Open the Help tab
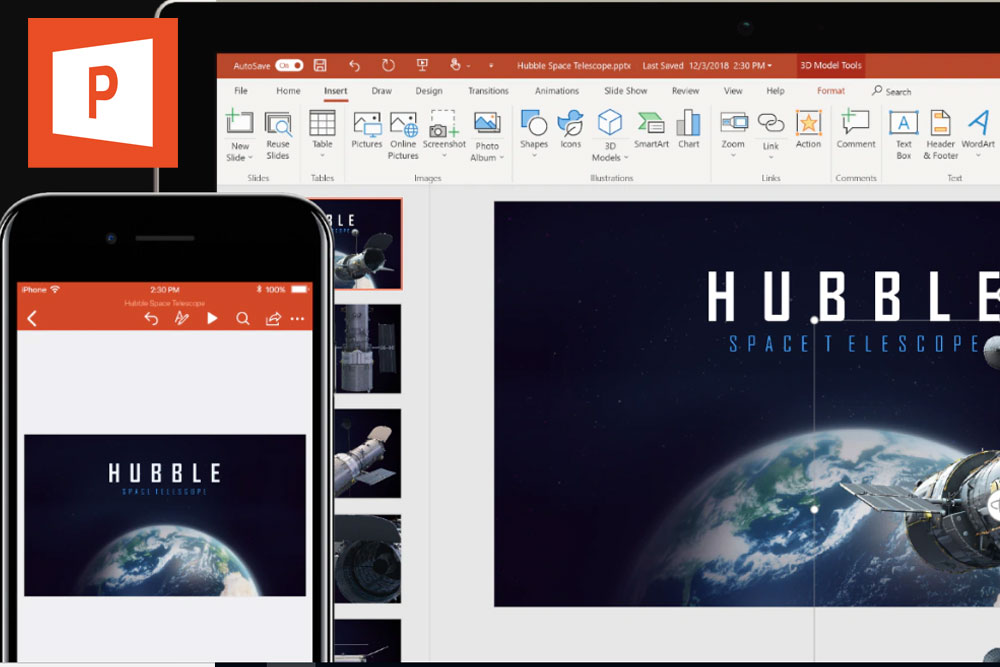The width and height of the screenshot is (1000, 667). point(776,91)
